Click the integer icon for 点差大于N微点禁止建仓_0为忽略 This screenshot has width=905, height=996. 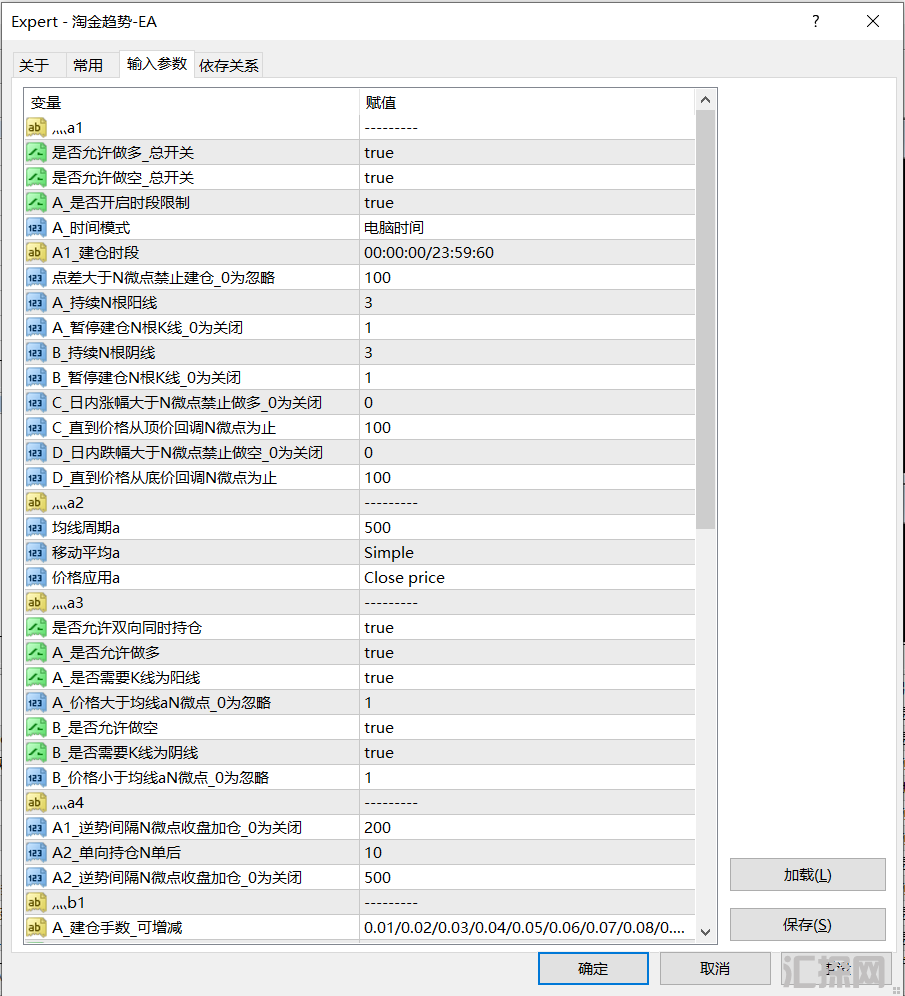click(36, 278)
